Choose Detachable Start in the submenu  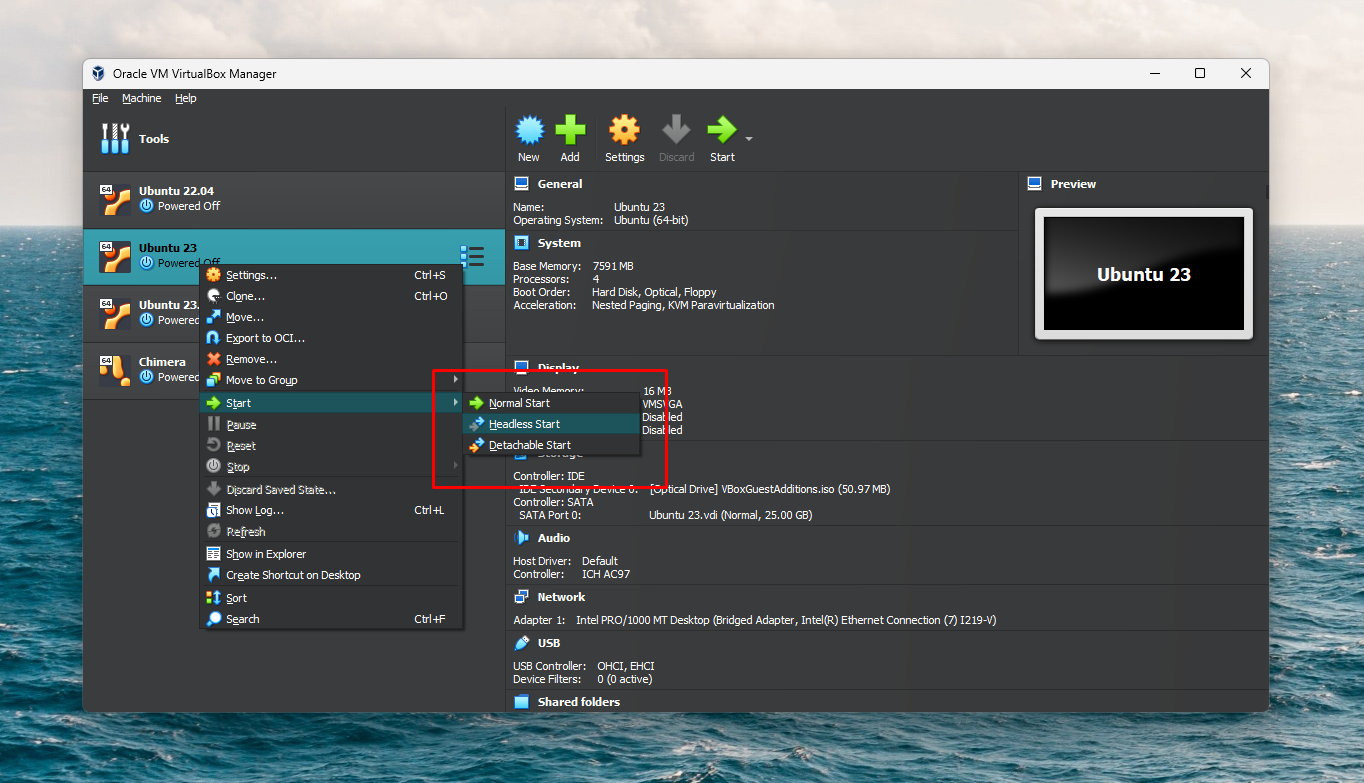(551, 445)
